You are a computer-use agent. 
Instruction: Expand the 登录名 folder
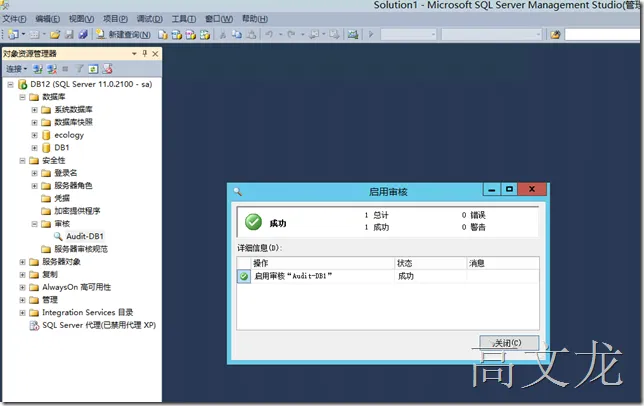pos(34,173)
